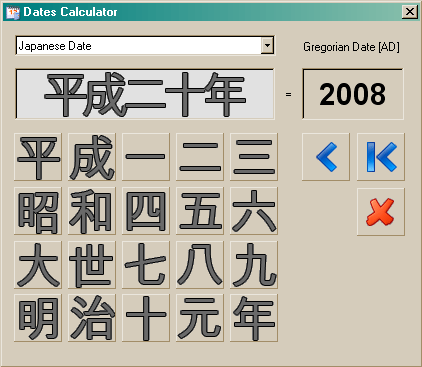
Task: Click the 昭 kanji key
Action: (x=38, y=211)
